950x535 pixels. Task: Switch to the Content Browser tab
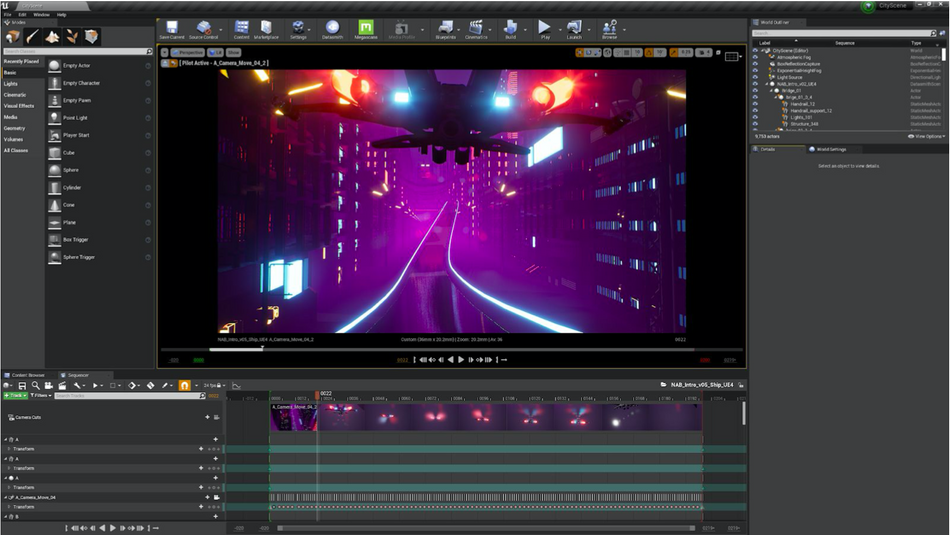(x=28, y=375)
